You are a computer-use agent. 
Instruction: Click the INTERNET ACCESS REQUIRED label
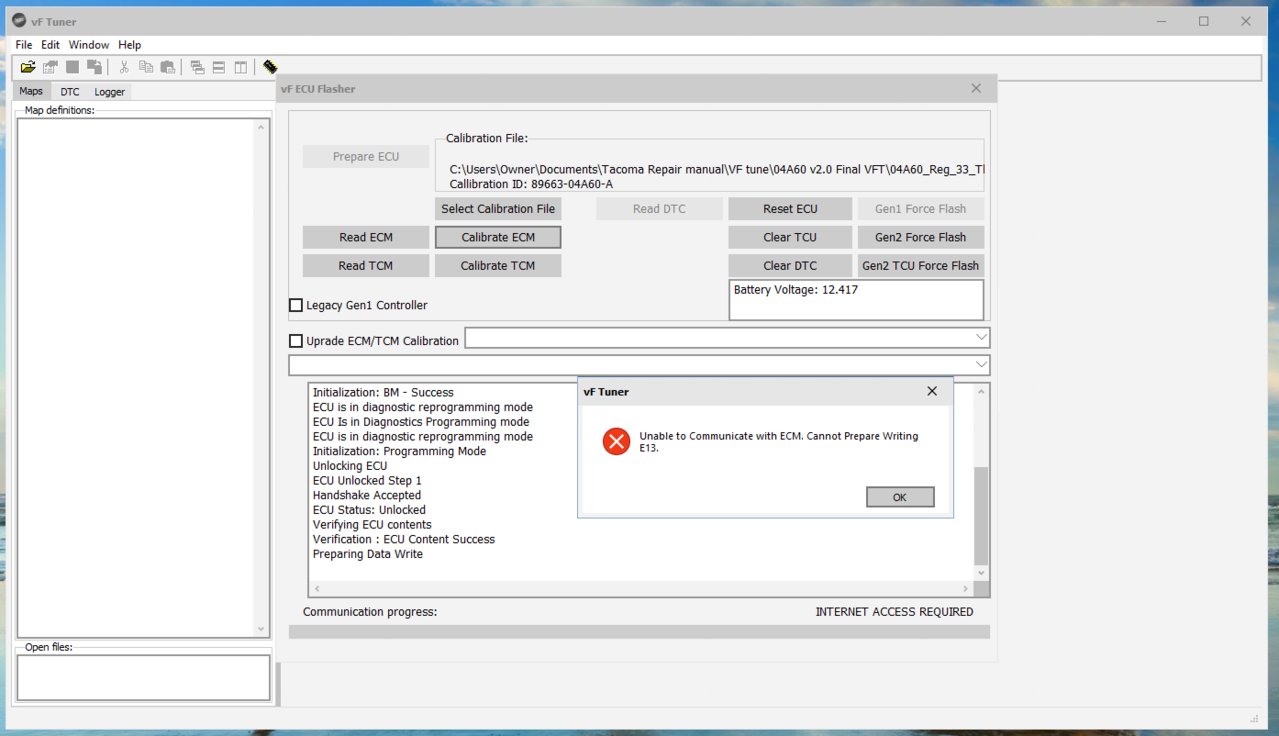pyautogui.click(x=894, y=612)
